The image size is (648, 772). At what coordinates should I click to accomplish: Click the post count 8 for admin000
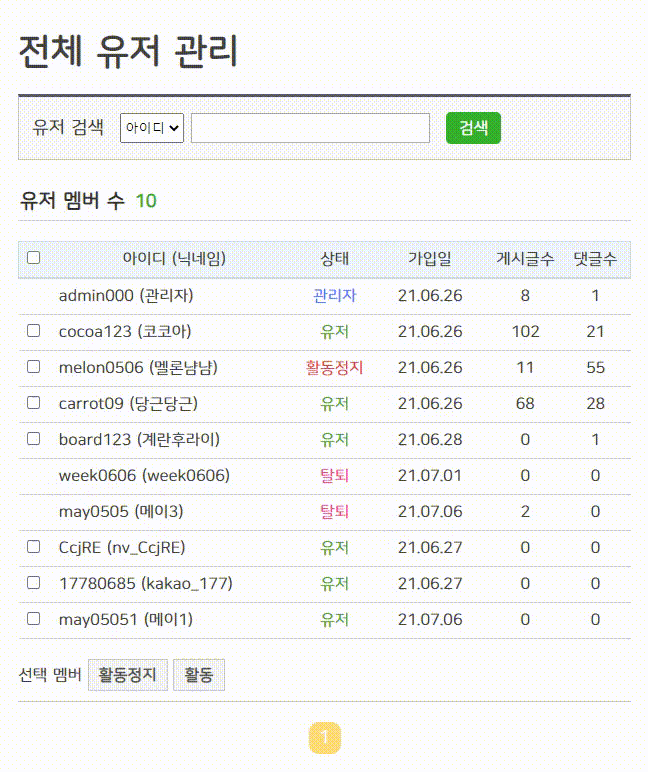coord(525,295)
